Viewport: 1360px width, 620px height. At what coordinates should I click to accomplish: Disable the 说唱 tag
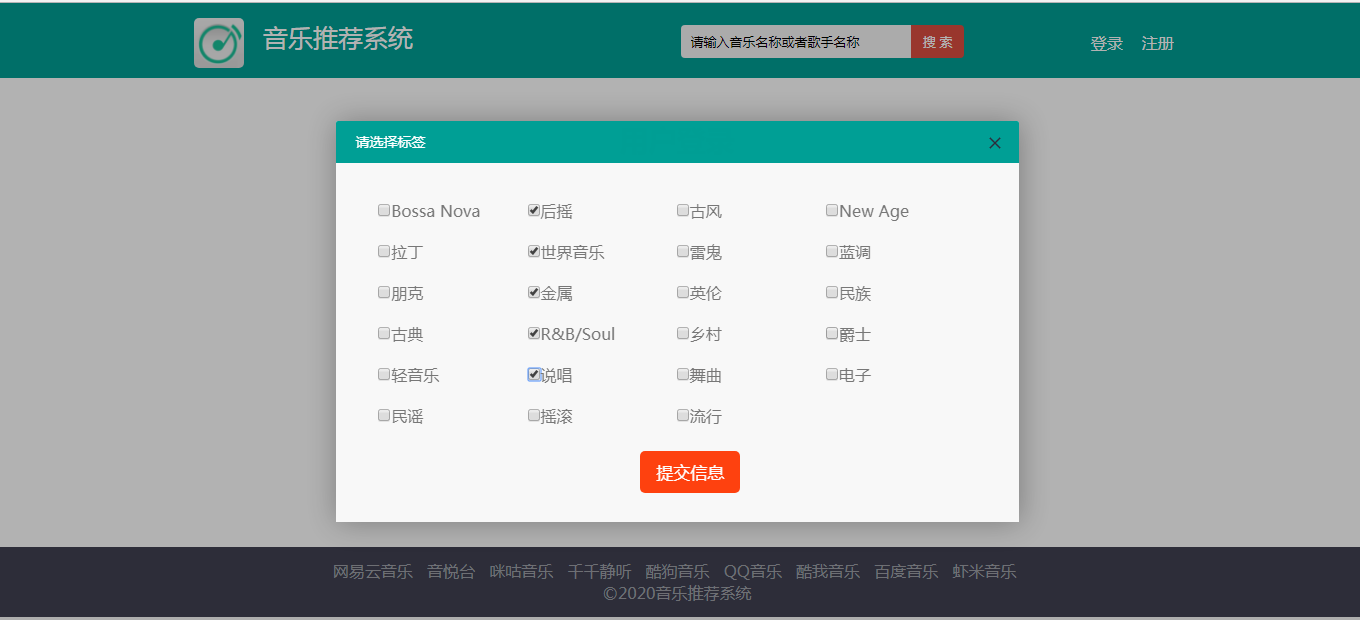[533, 374]
